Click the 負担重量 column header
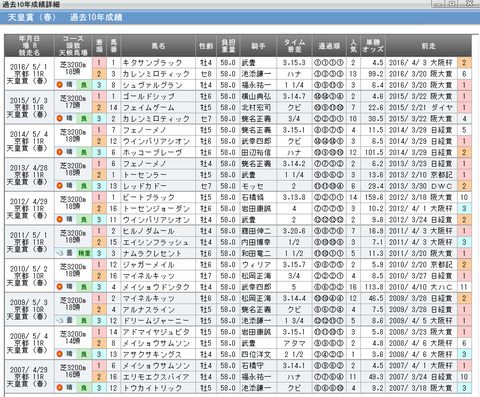 [x=228, y=46]
